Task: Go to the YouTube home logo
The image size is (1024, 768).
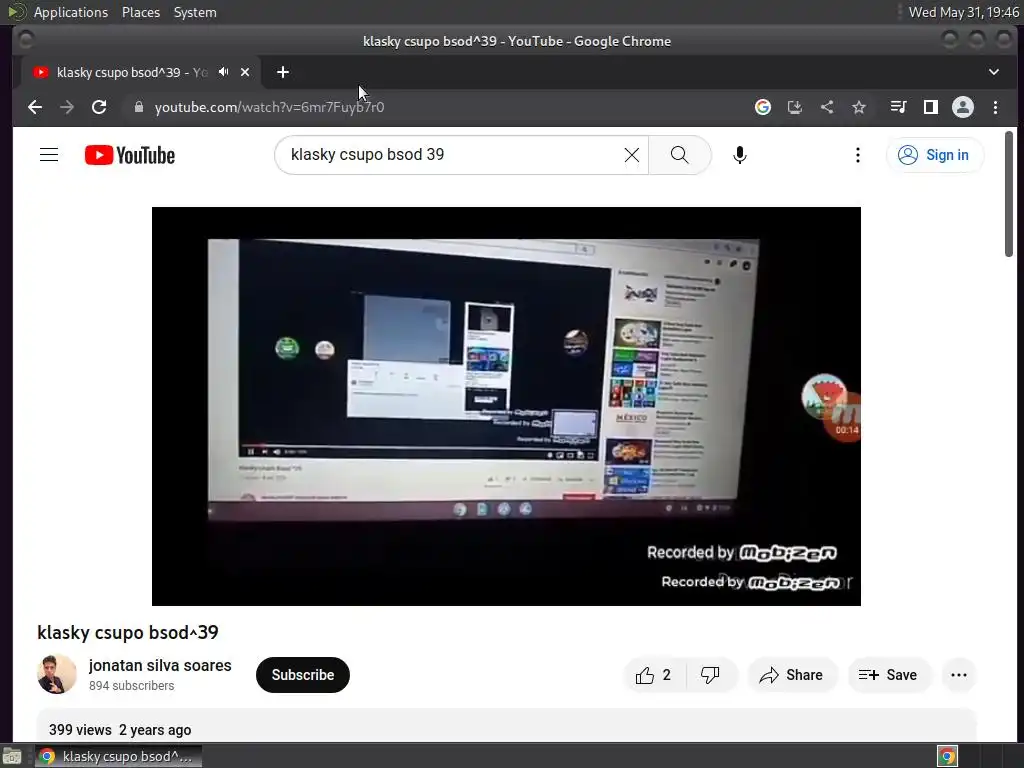Action: point(130,155)
